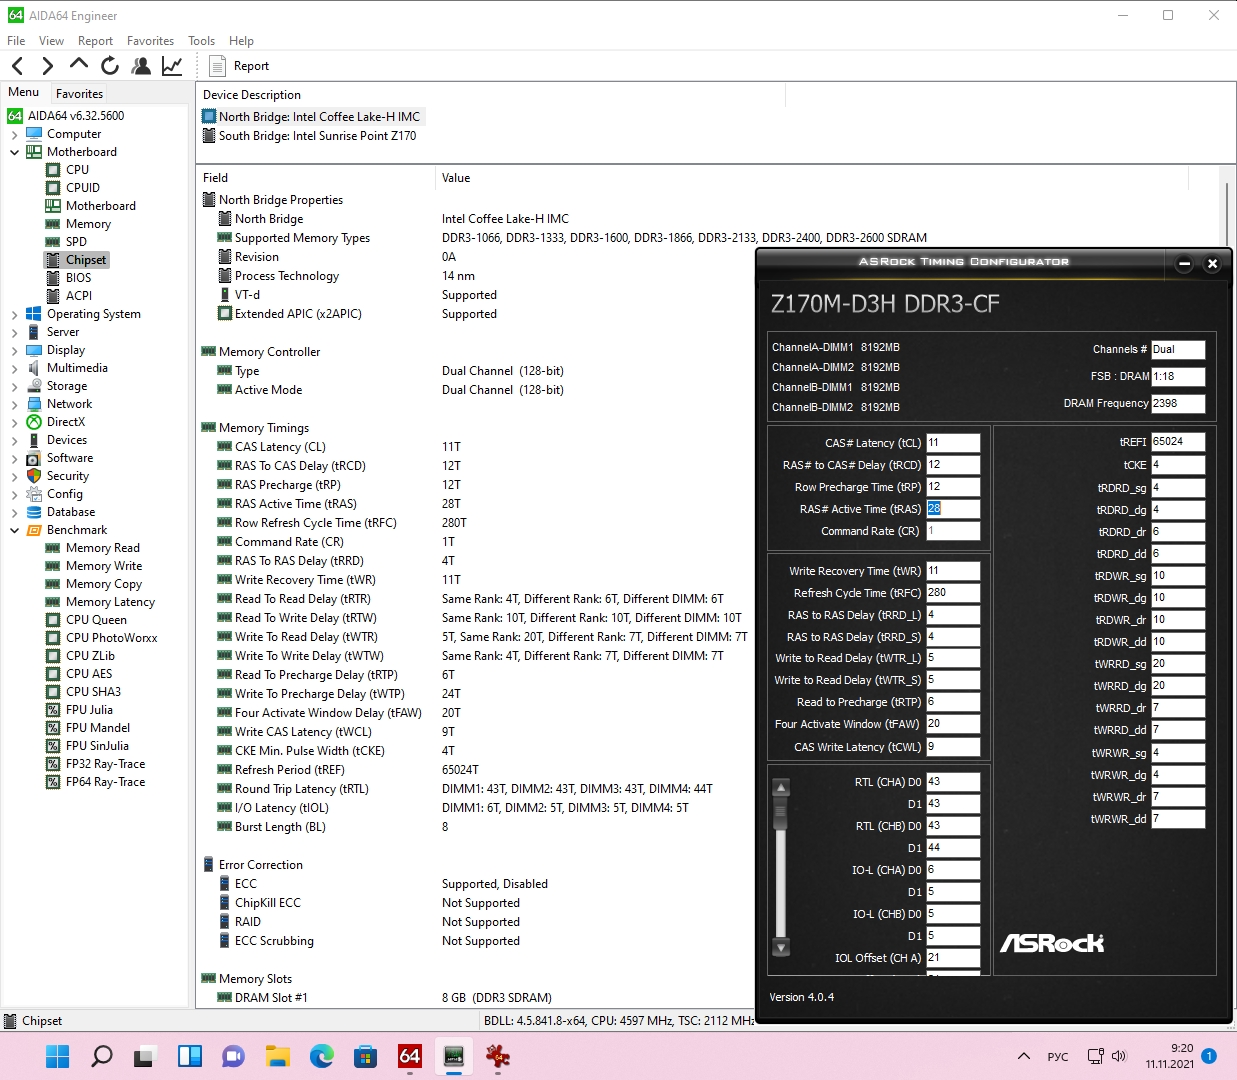The width and height of the screenshot is (1237, 1080).
Task: Click the scroll up arrow in ASRock panel
Action: [782, 787]
